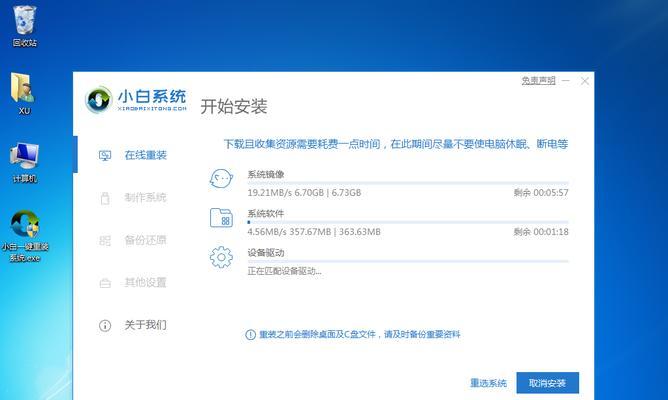Click the 系统镜像 download progress bar
Viewport: 668px width, 400px height.
[408, 183]
